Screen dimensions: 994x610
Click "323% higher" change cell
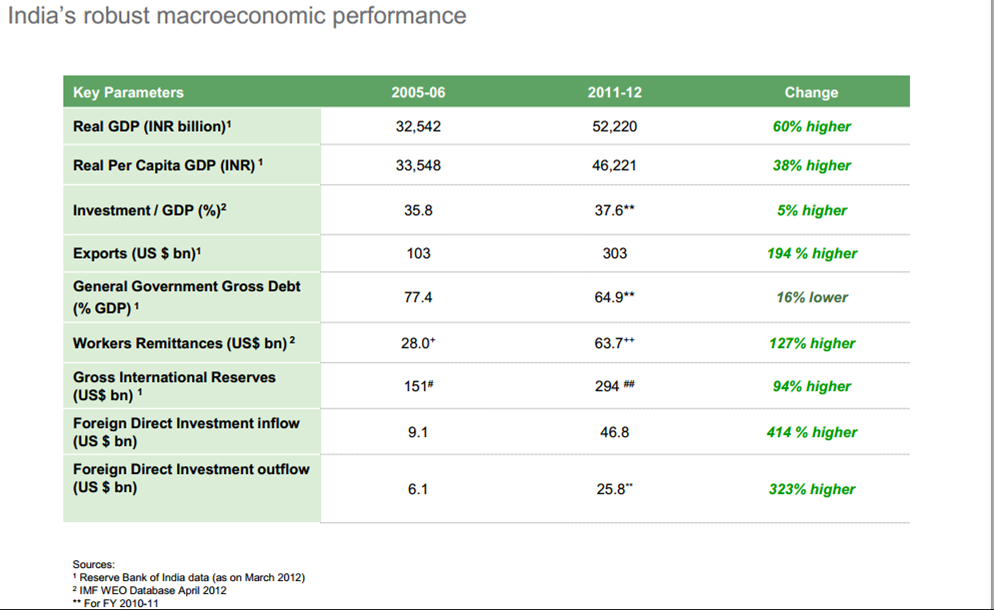[811, 490]
